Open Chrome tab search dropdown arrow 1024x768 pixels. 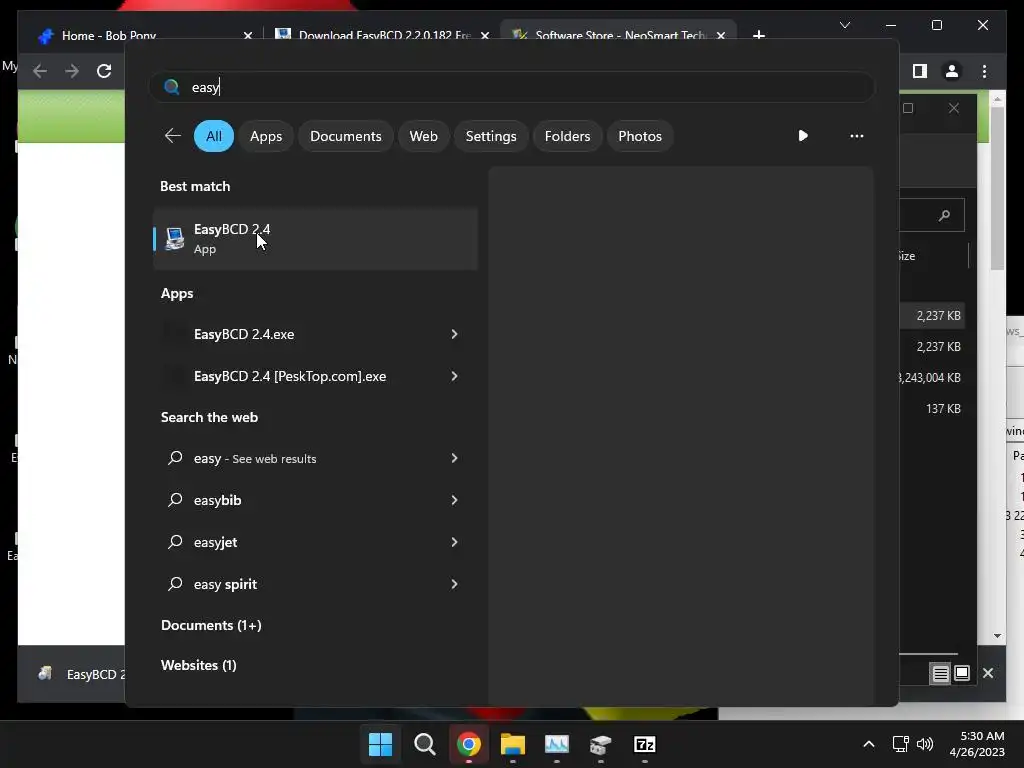[845, 25]
